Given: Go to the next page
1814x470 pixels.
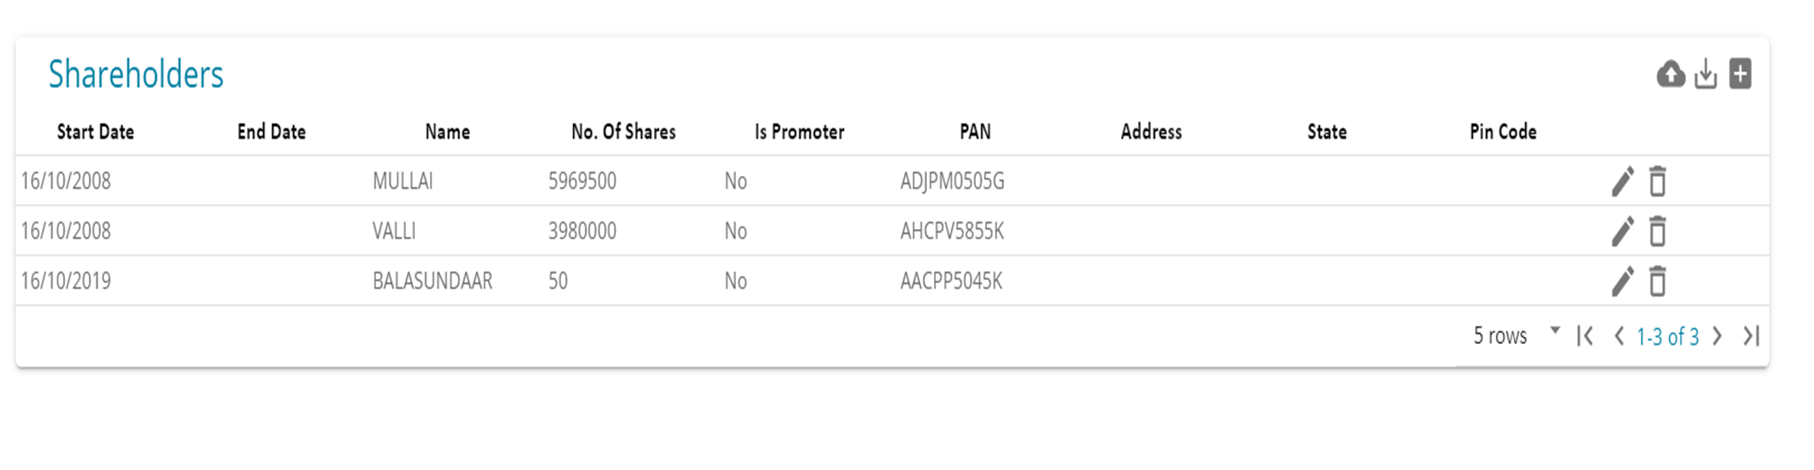Looking at the screenshot, I should click(1717, 336).
